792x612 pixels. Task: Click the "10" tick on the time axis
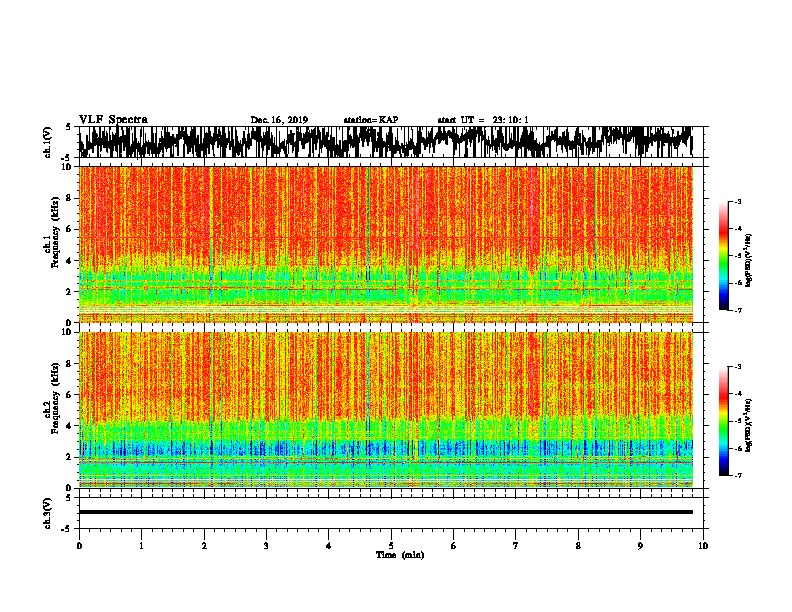pyautogui.click(x=703, y=546)
